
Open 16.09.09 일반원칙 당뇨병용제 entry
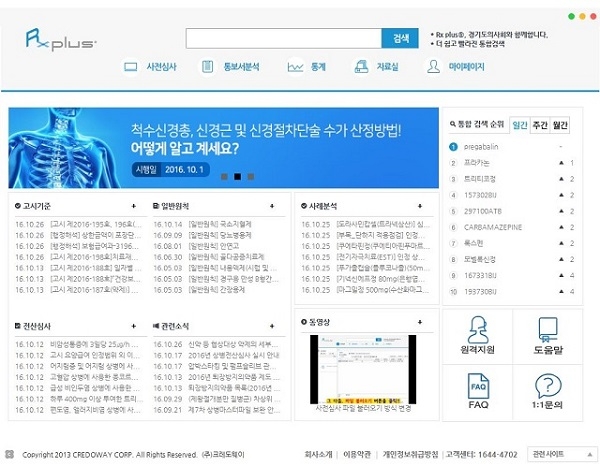click(202, 235)
